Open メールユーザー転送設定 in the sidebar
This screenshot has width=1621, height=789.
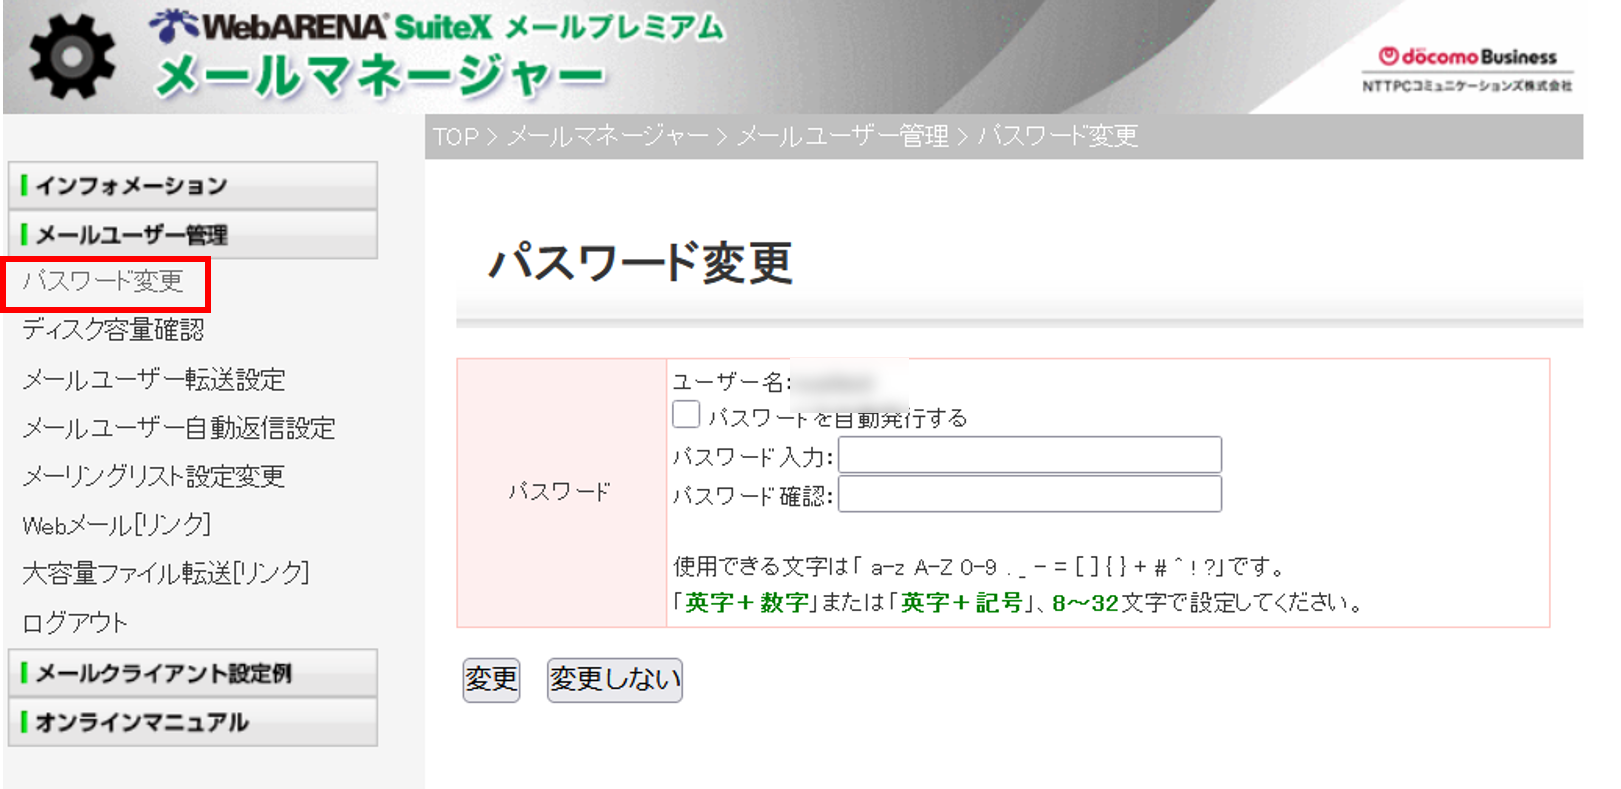click(154, 380)
